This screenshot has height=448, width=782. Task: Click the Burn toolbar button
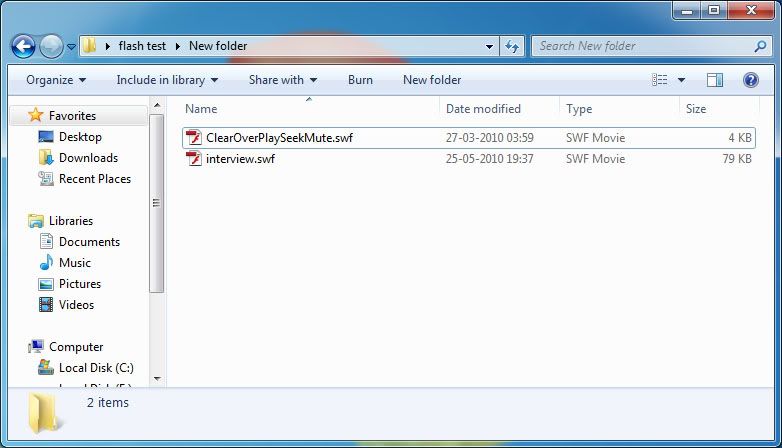[x=360, y=80]
